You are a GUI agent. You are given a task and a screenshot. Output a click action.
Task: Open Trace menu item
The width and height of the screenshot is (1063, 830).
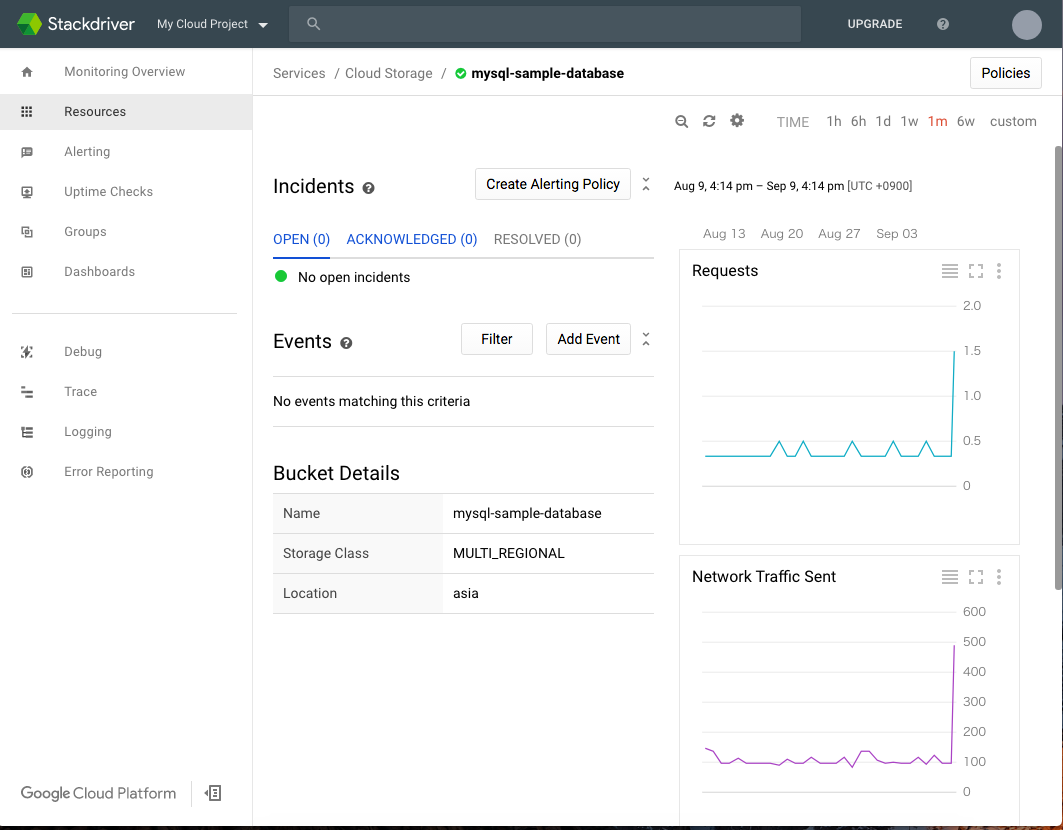(126, 392)
